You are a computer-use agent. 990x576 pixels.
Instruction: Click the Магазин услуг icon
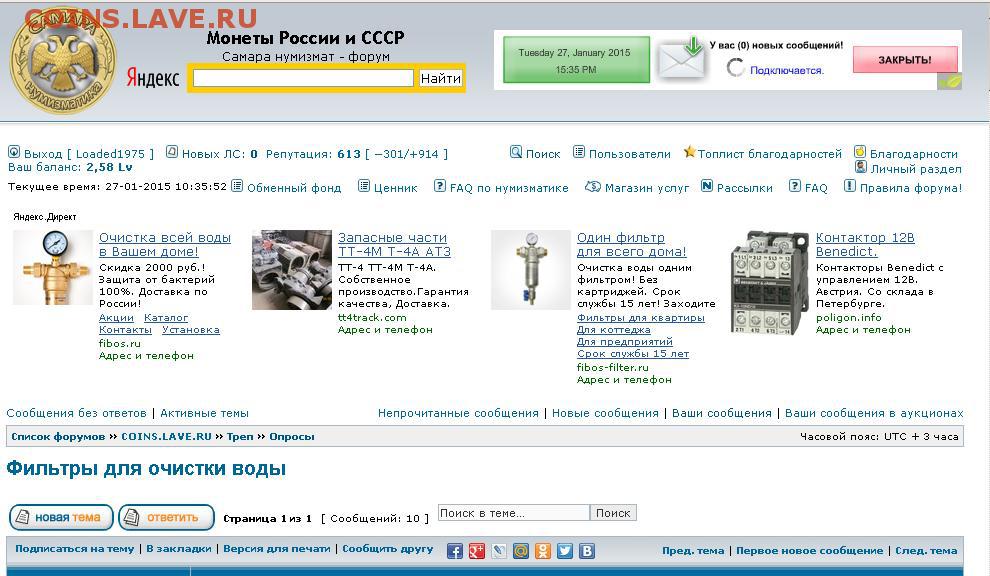(592, 186)
